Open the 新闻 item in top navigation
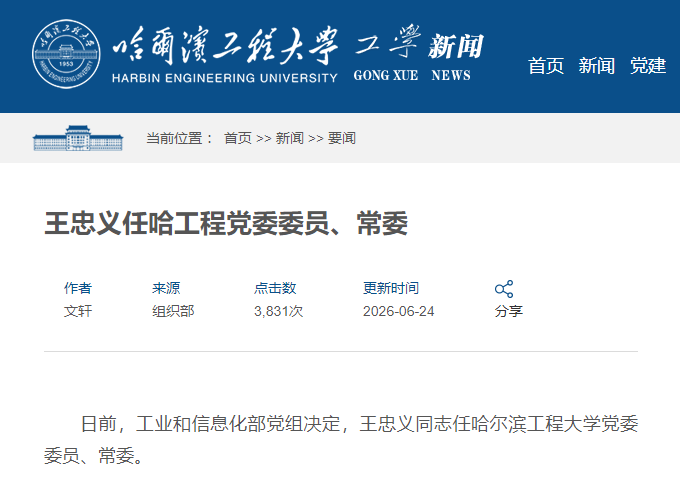The height and width of the screenshot is (488, 680). pos(597,66)
